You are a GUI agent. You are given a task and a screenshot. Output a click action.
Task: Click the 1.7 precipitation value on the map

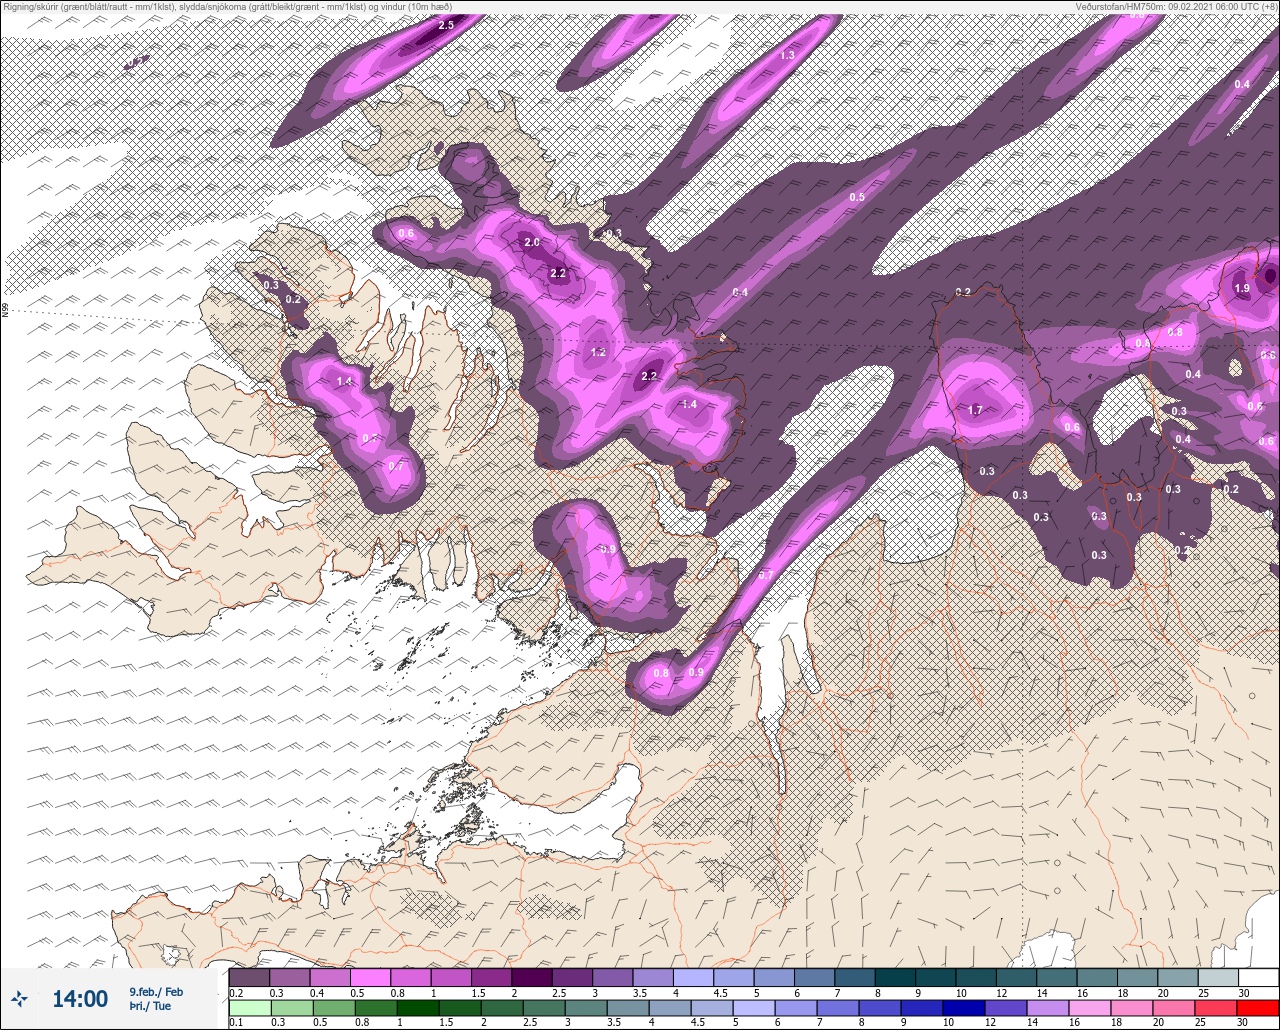point(977,410)
